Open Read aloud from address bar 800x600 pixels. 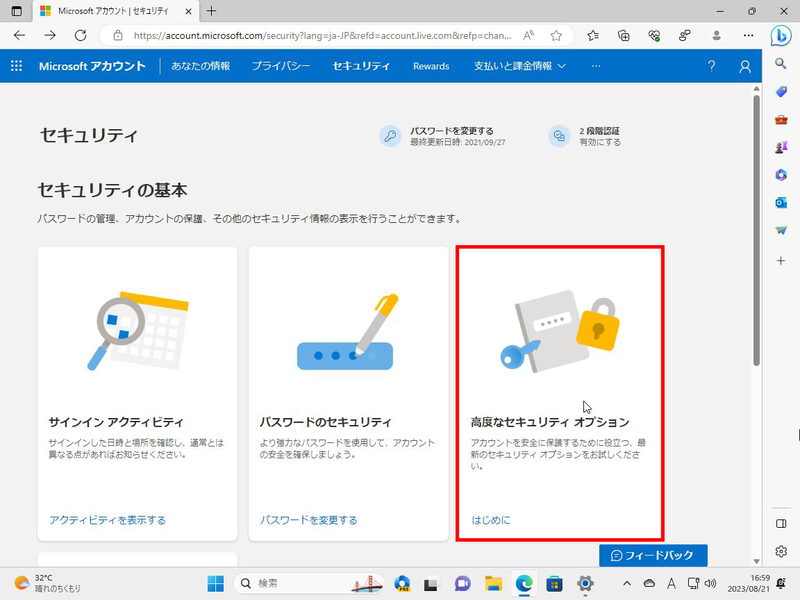point(529,35)
